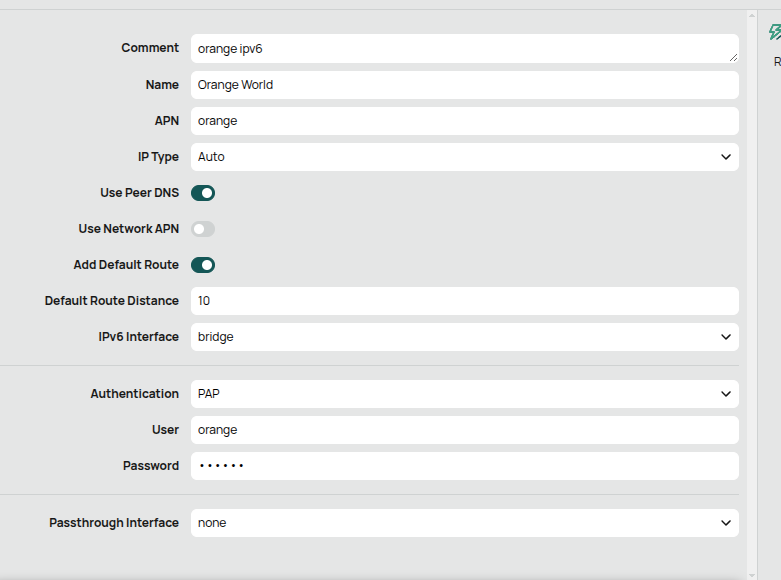Toggle the Use Peer DNS switch
The width and height of the screenshot is (781, 580).
(203, 193)
